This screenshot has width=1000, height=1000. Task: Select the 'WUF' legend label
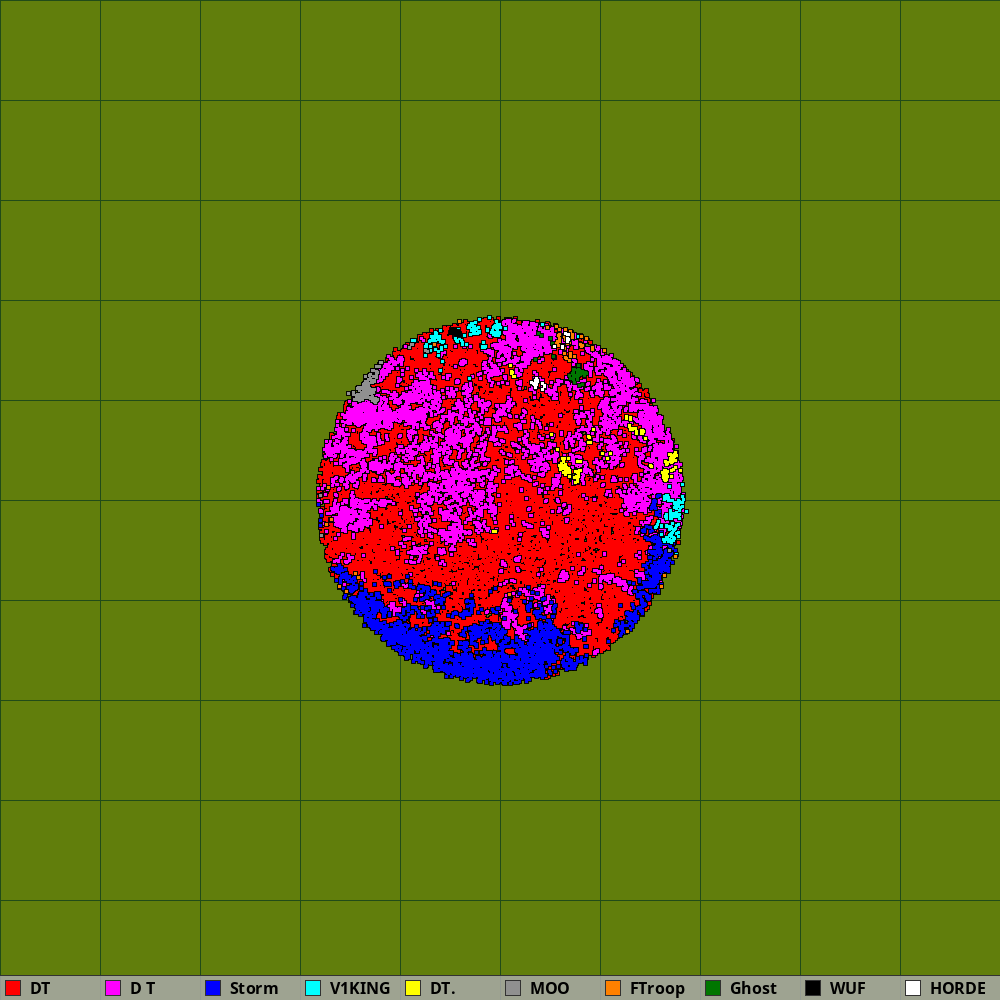[848, 988]
